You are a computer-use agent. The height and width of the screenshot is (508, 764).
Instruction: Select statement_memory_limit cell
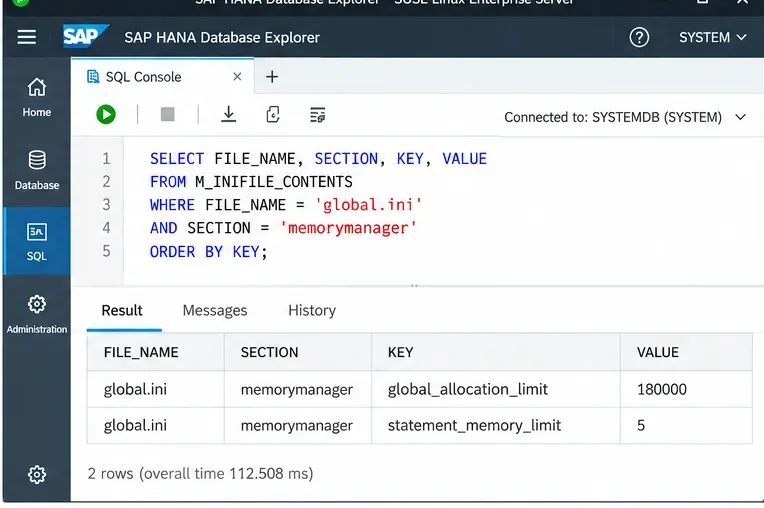(x=496, y=425)
